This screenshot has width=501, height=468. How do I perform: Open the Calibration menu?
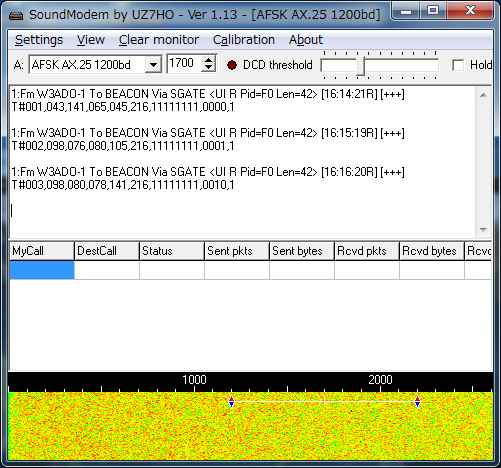coord(244,40)
